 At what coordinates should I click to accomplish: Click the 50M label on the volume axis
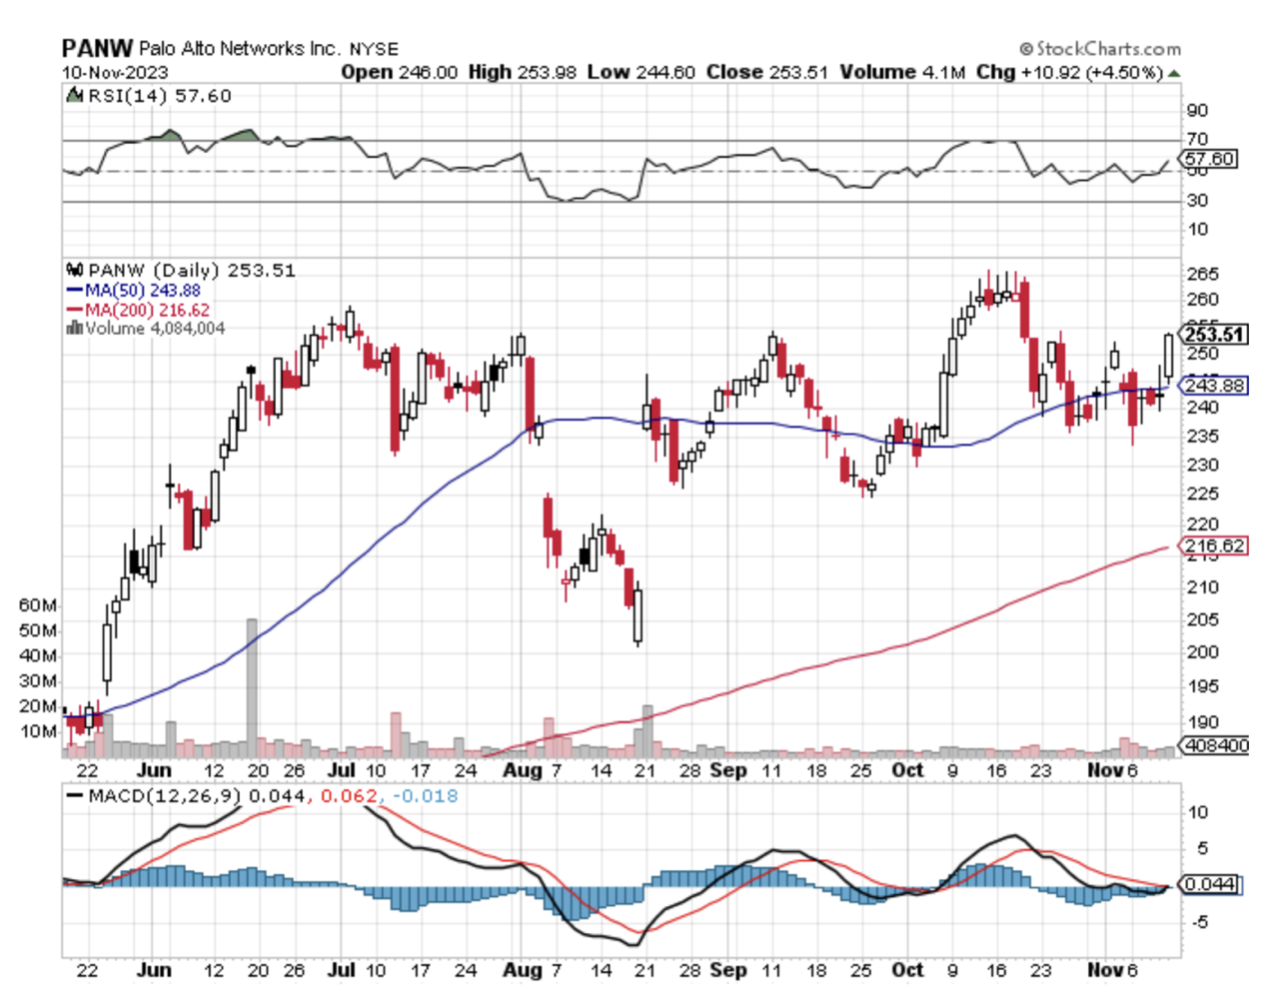click(38, 631)
